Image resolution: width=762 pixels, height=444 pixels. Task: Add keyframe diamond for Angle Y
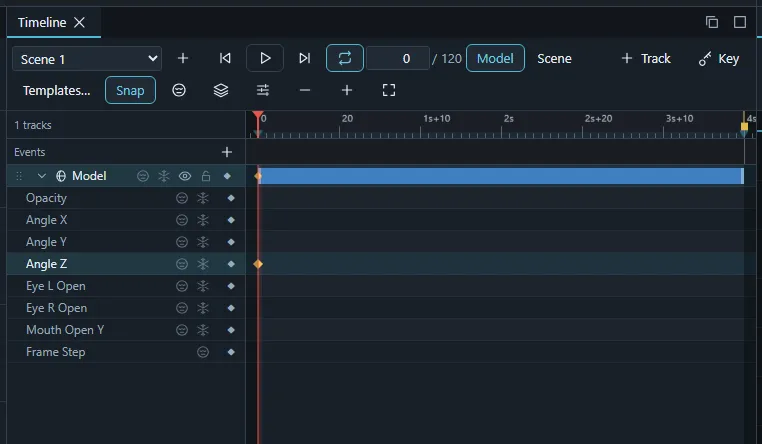pos(231,242)
